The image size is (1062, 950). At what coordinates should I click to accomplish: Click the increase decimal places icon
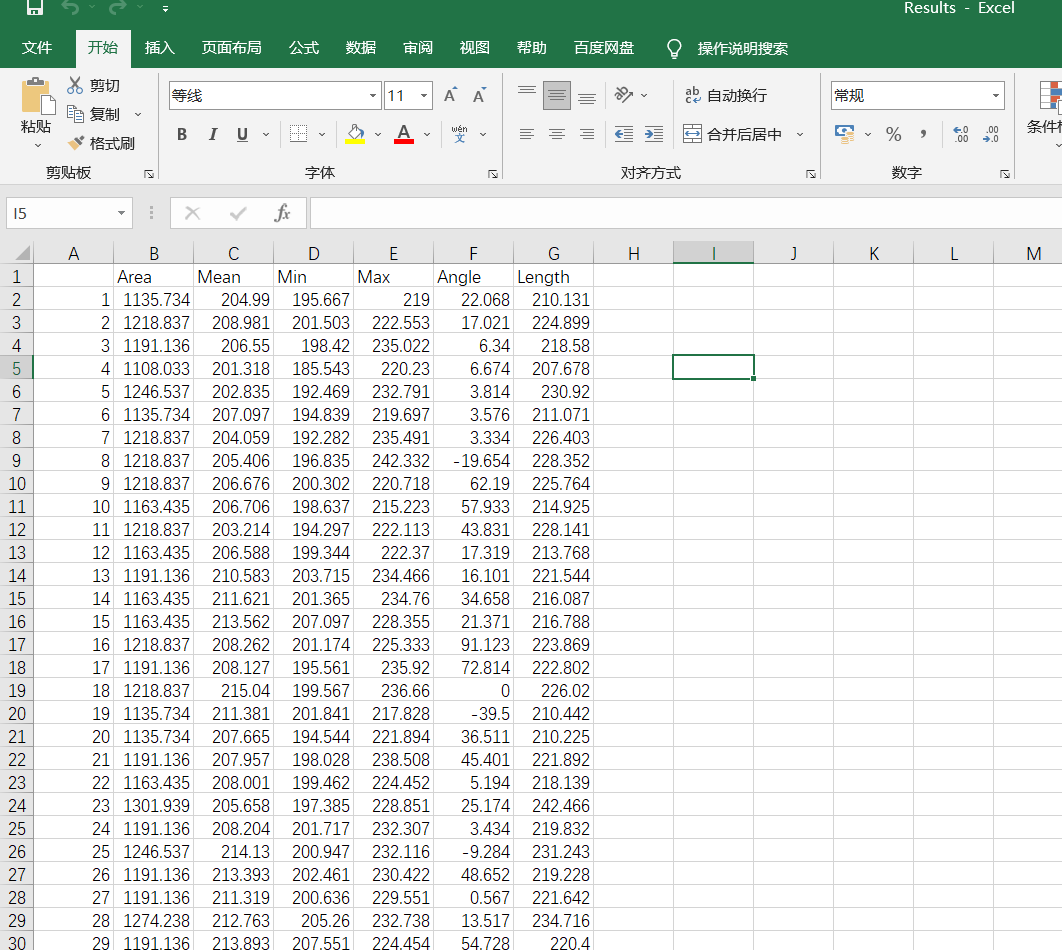[960, 134]
